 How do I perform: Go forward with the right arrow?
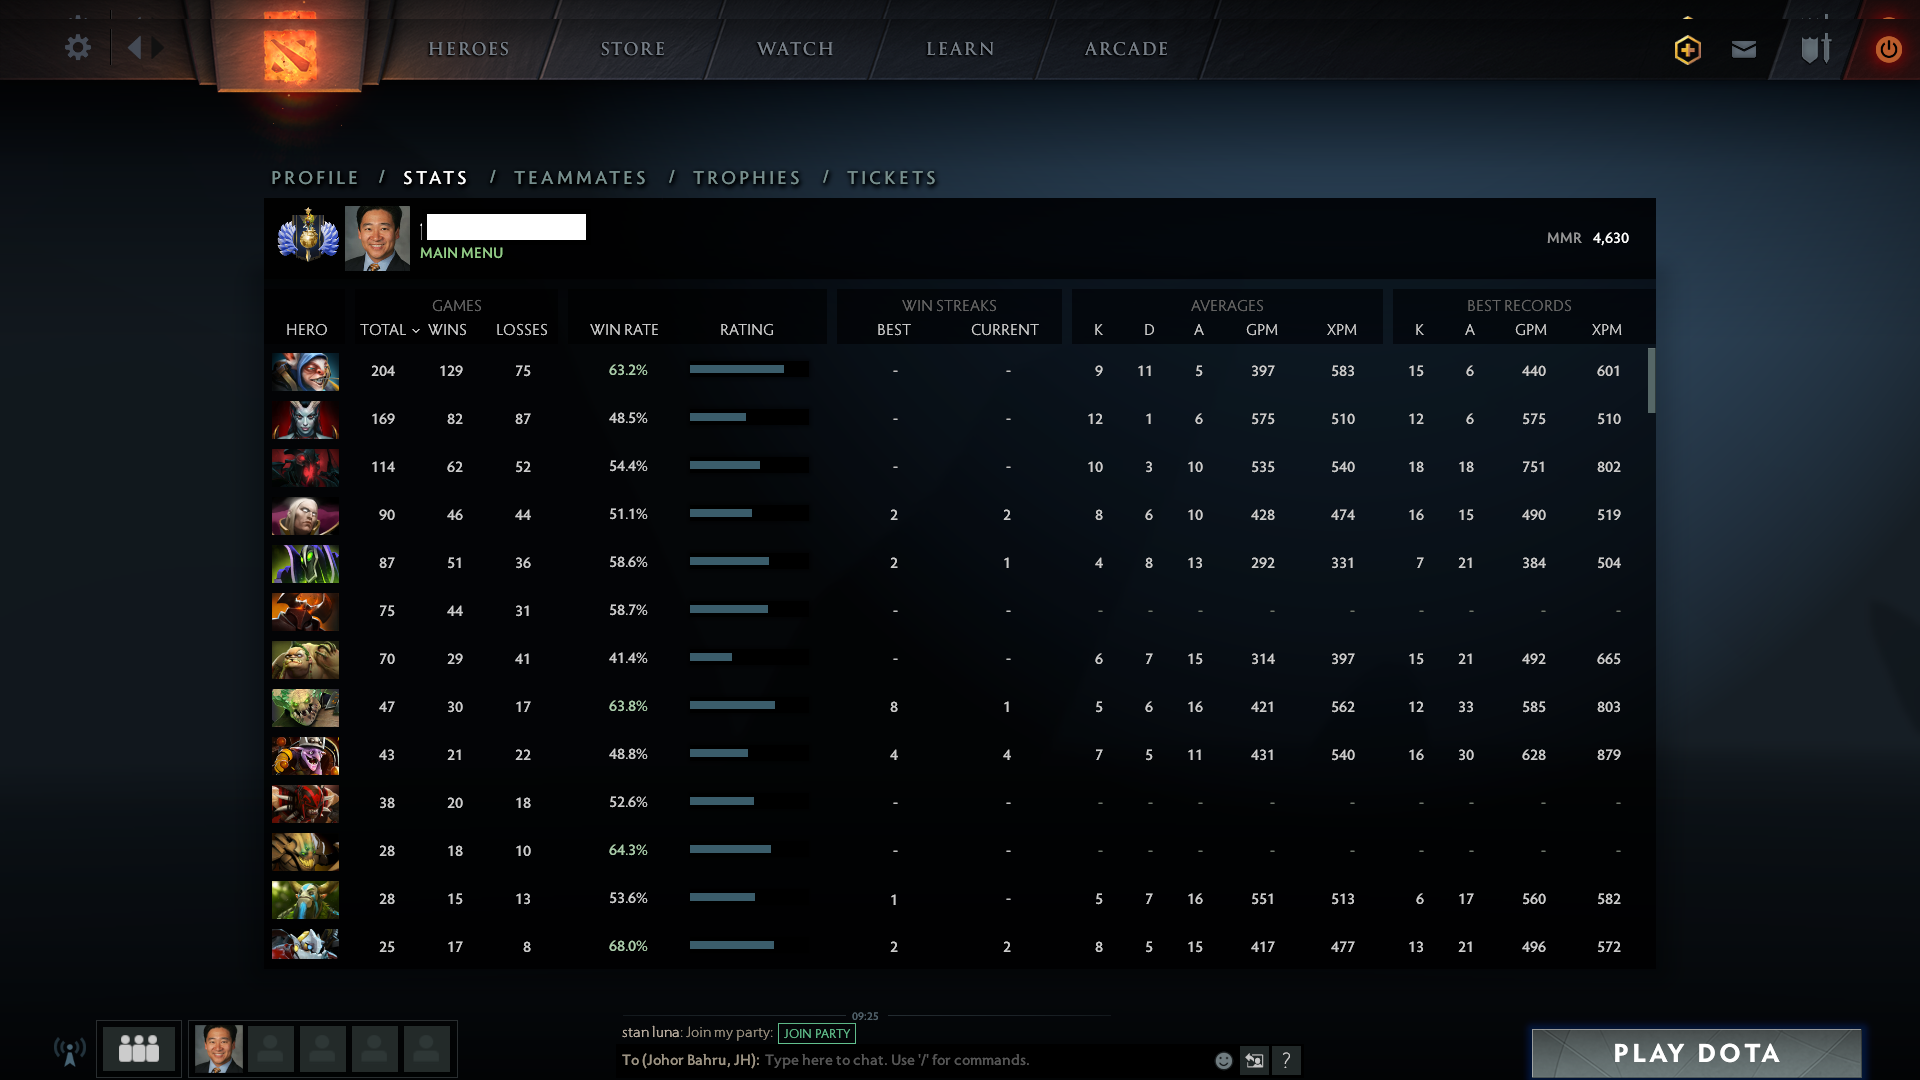coord(158,48)
